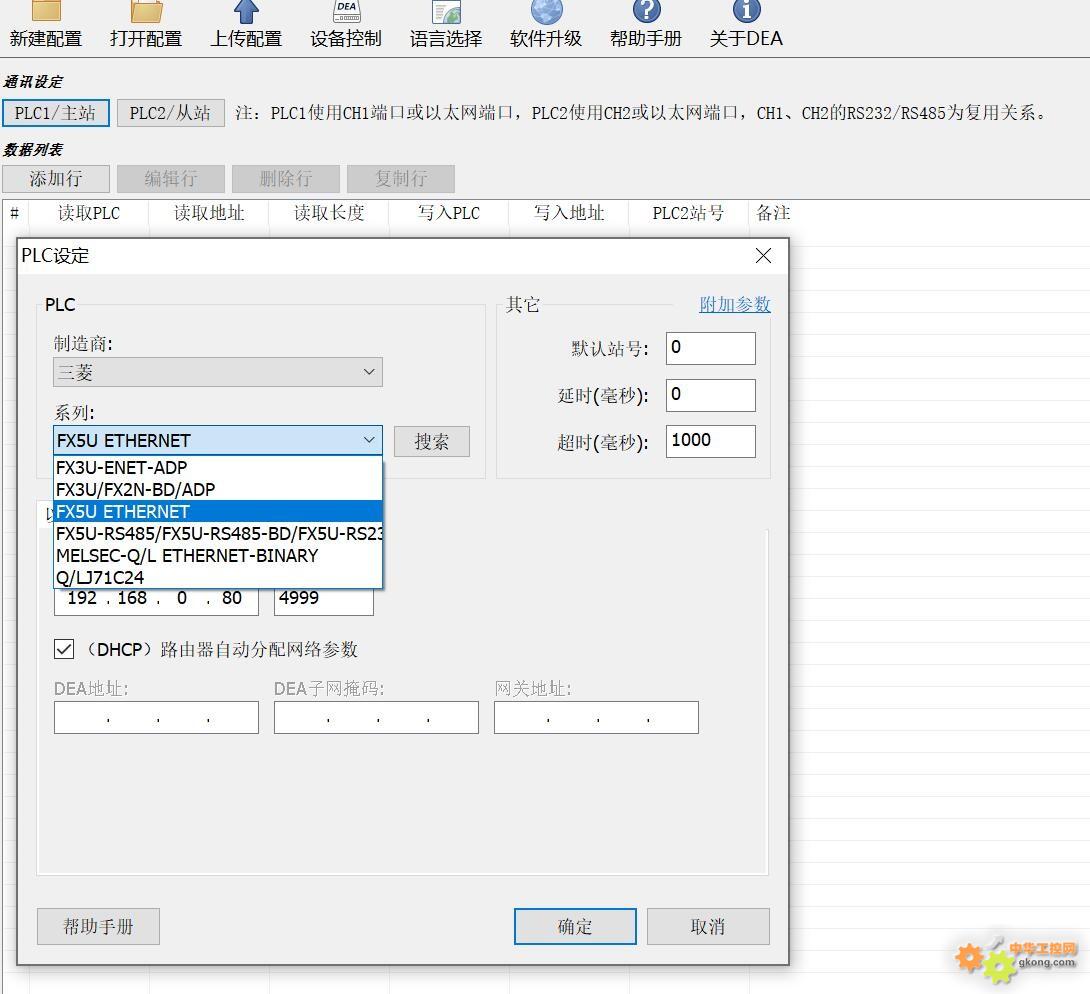Click the 复制行 button
The width and height of the screenshot is (1090, 994).
click(x=401, y=179)
